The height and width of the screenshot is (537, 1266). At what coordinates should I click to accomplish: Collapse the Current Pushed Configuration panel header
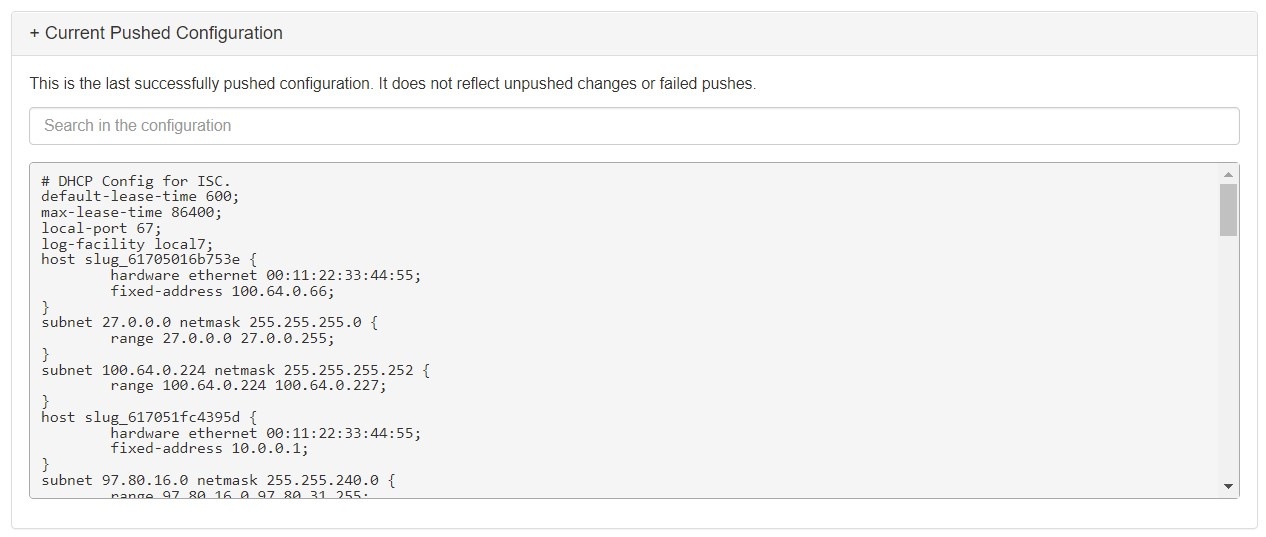pos(156,33)
